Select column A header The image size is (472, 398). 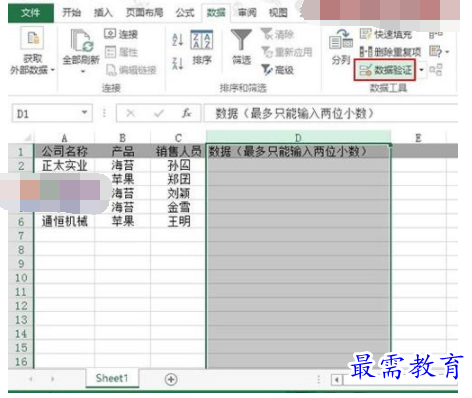point(64,138)
